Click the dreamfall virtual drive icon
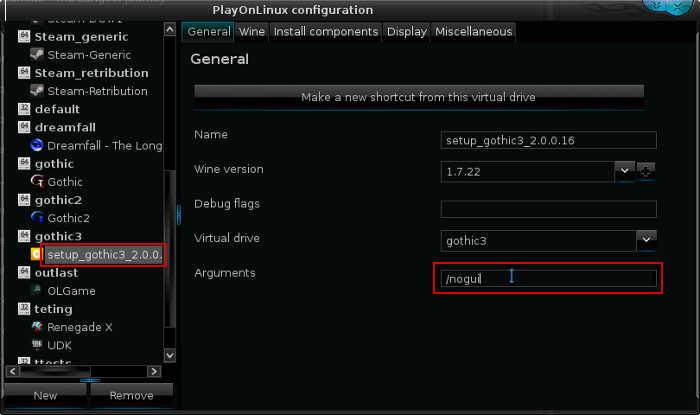Screen dimensions: 700x415 click(x=24, y=127)
